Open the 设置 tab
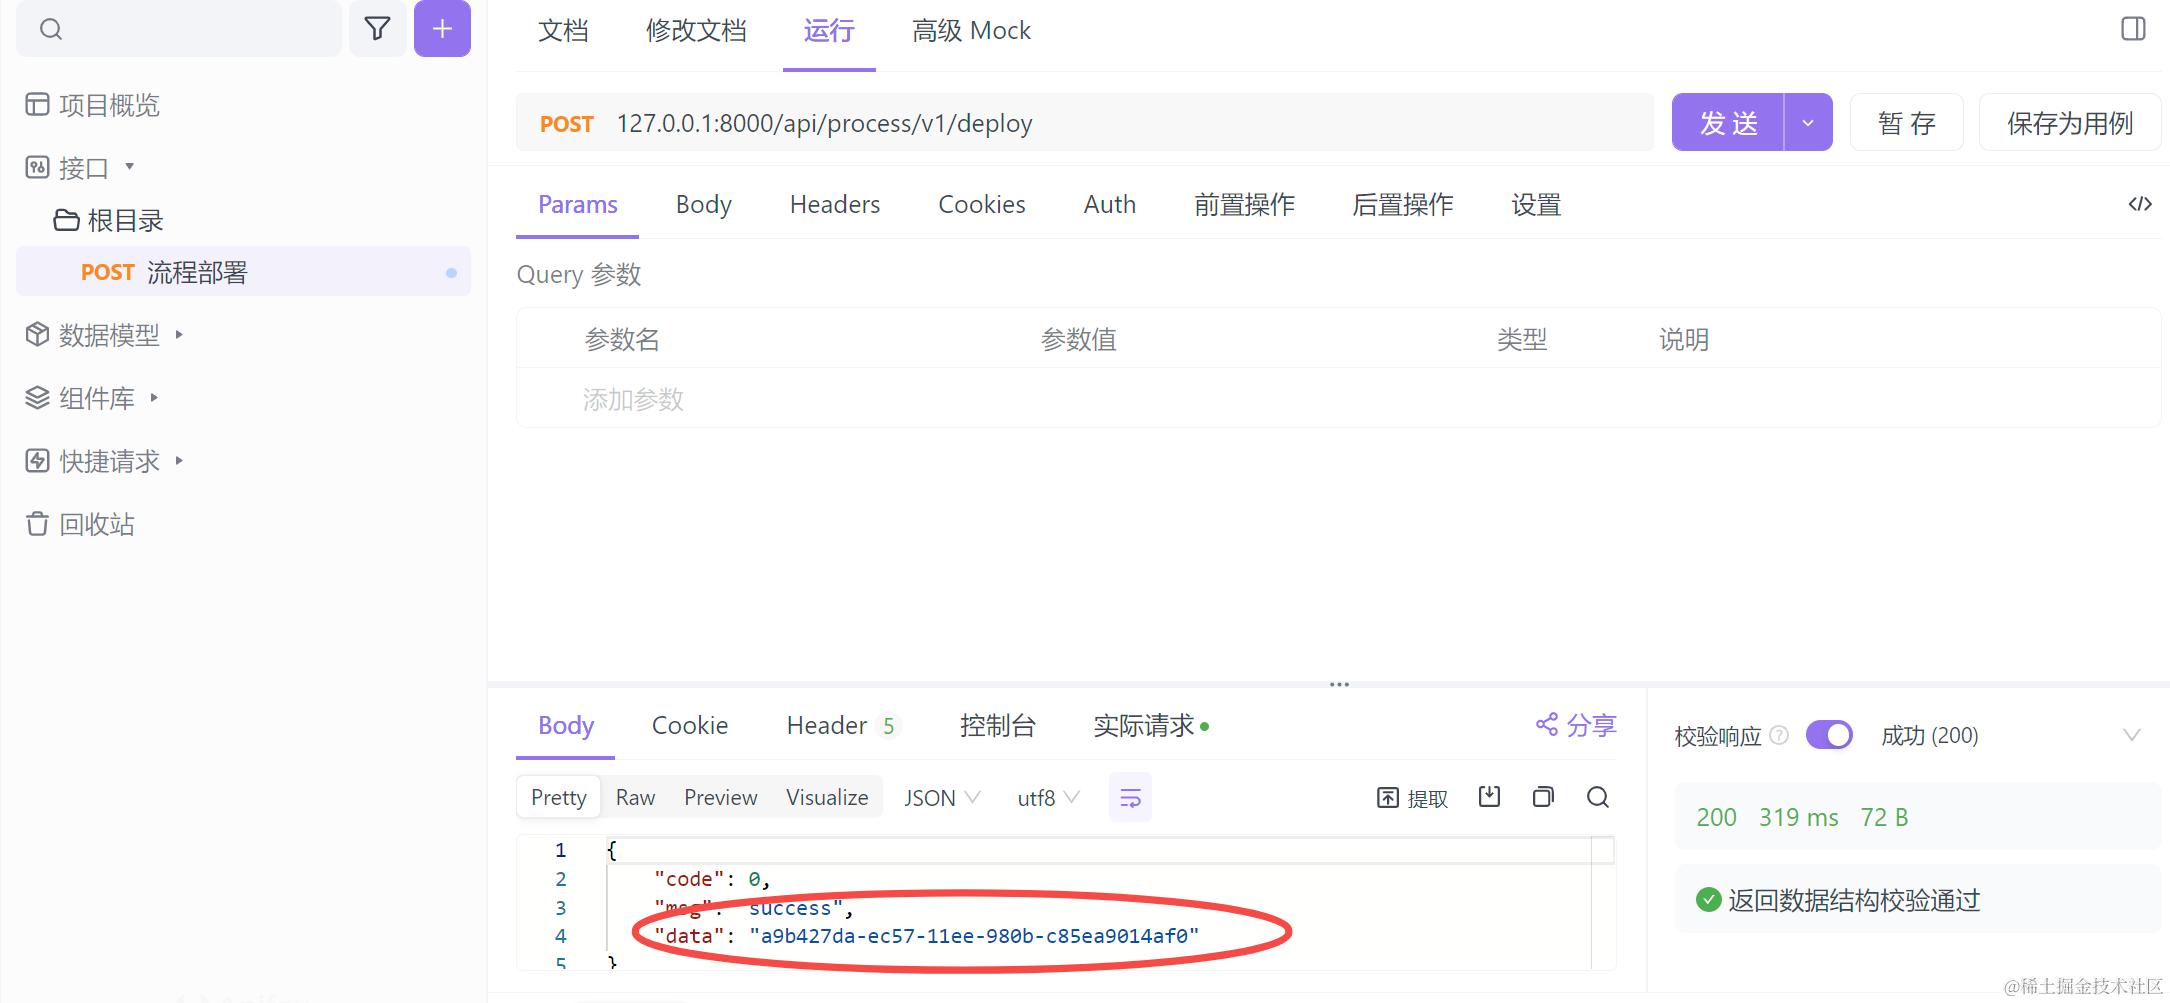Image resolution: width=2170 pixels, height=1003 pixels. 1536,204
